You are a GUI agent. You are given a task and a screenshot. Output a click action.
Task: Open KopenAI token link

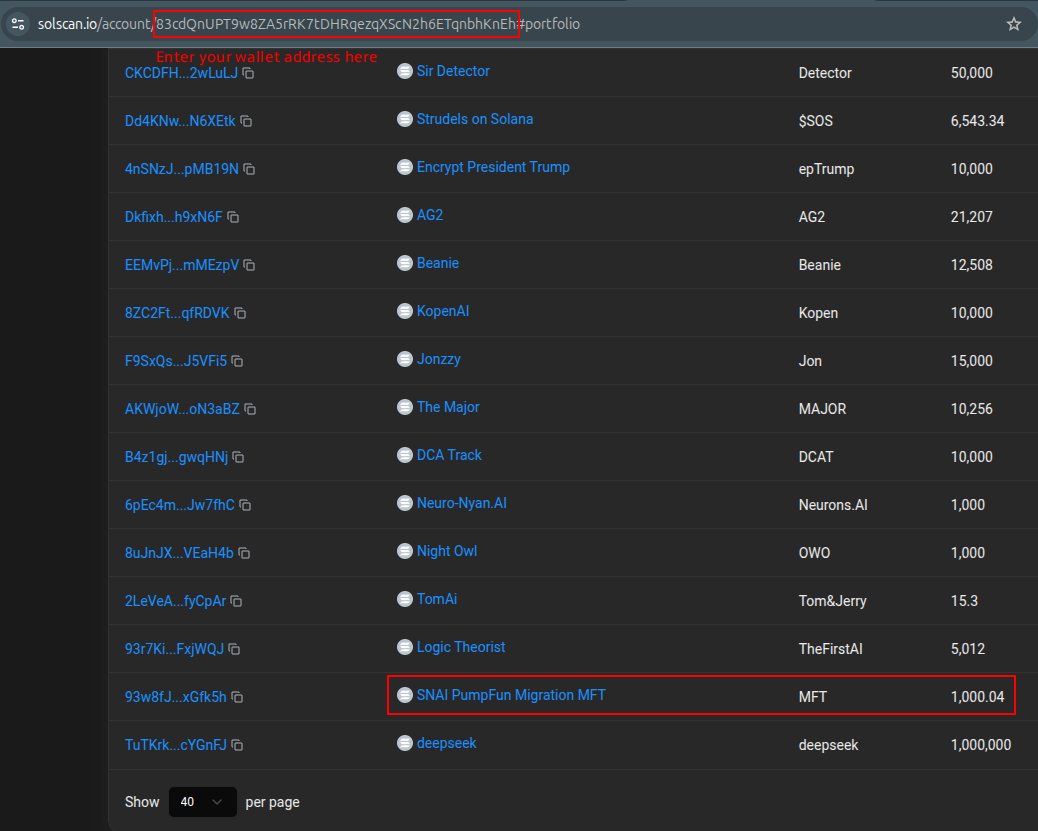443,311
